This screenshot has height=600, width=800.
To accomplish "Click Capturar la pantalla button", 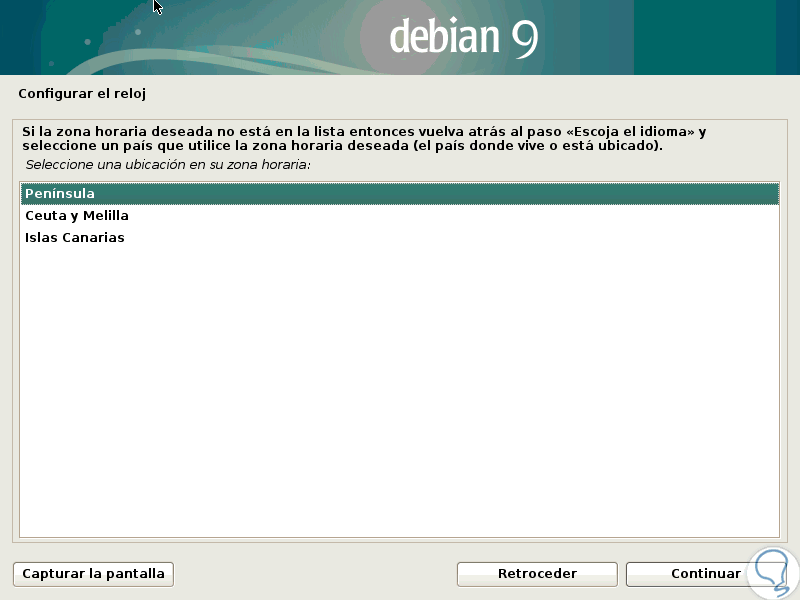I will [93, 574].
